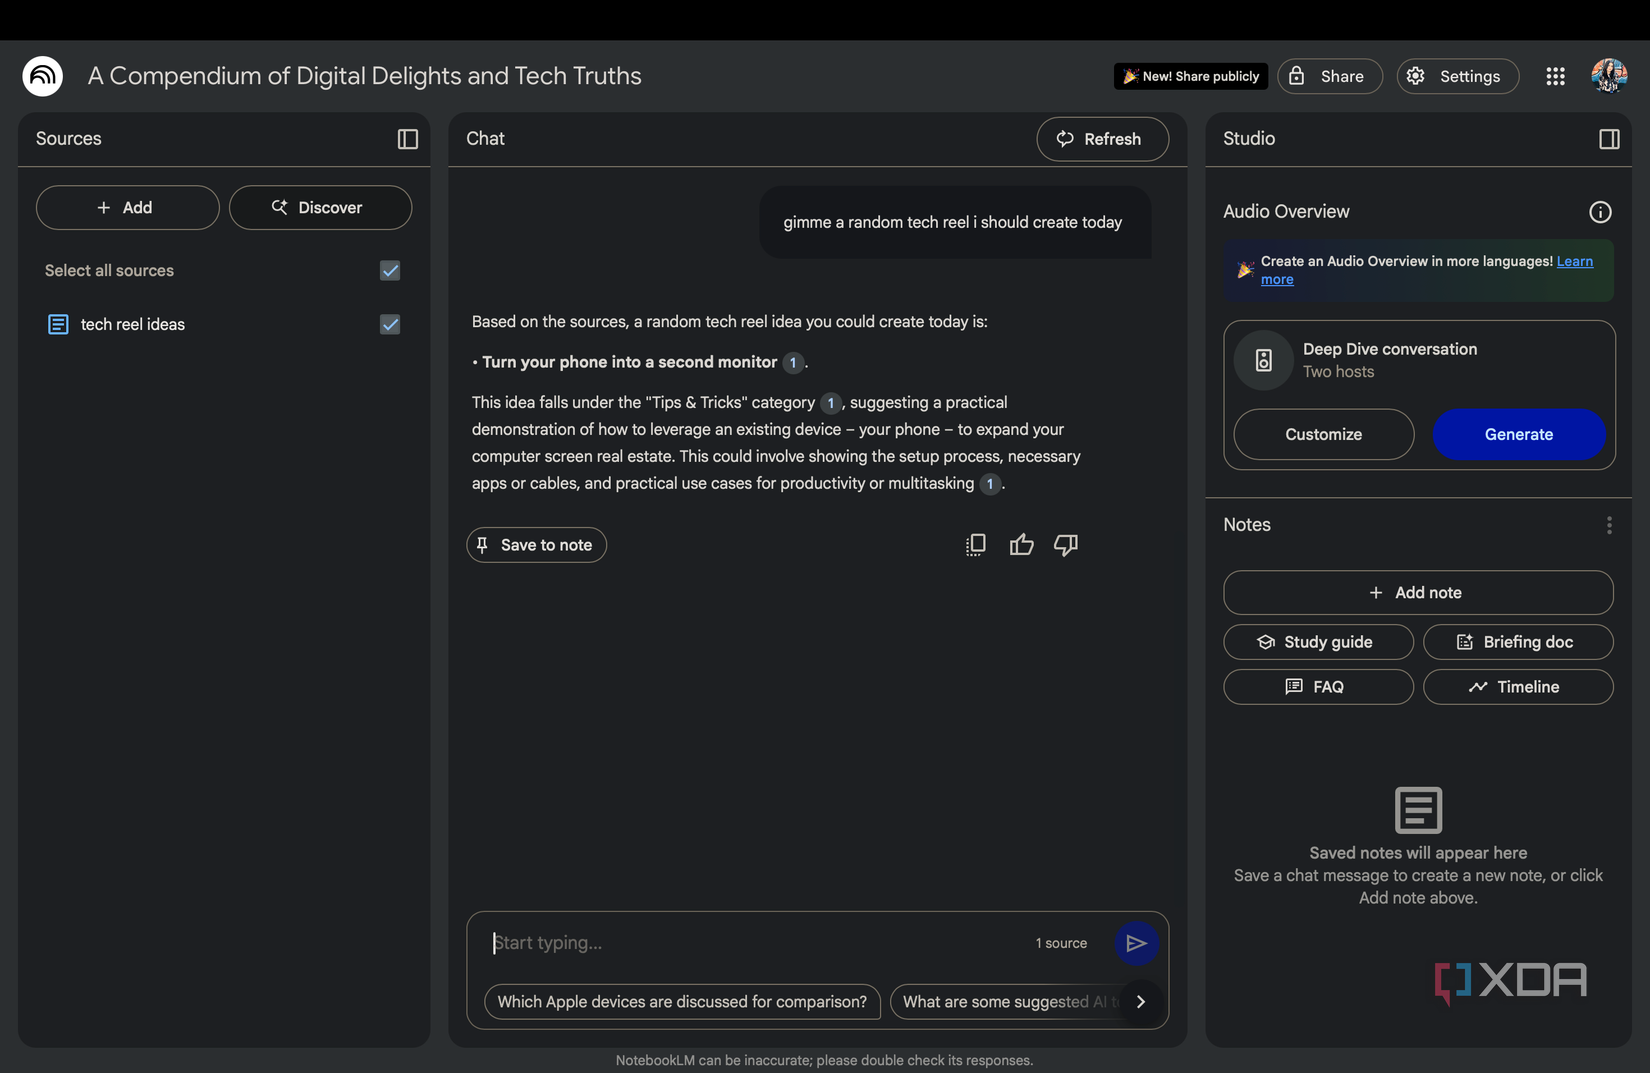Viewport: 1650px width, 1073px height.
Task: Click the NotebookLM logo icon
Action: click(x=43, y=76)
